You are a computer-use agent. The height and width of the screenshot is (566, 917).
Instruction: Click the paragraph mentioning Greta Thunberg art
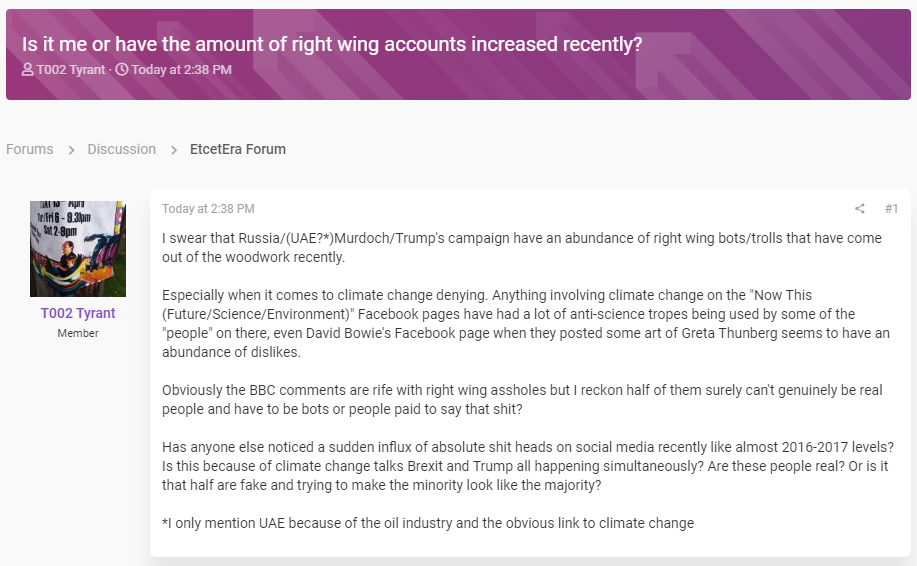(x=526, y=323)
